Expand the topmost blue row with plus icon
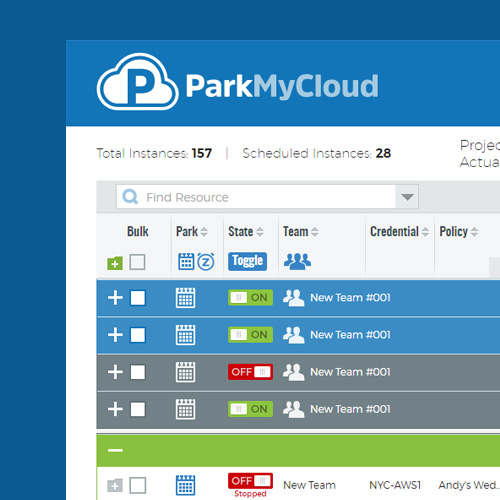This screenshot has height=500, width=500. pos(115,298)
